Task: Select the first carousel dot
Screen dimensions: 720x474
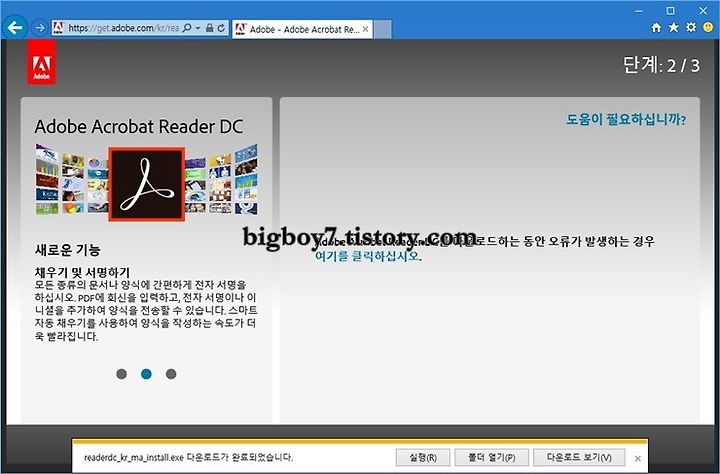Action: [x=122, y=374]
